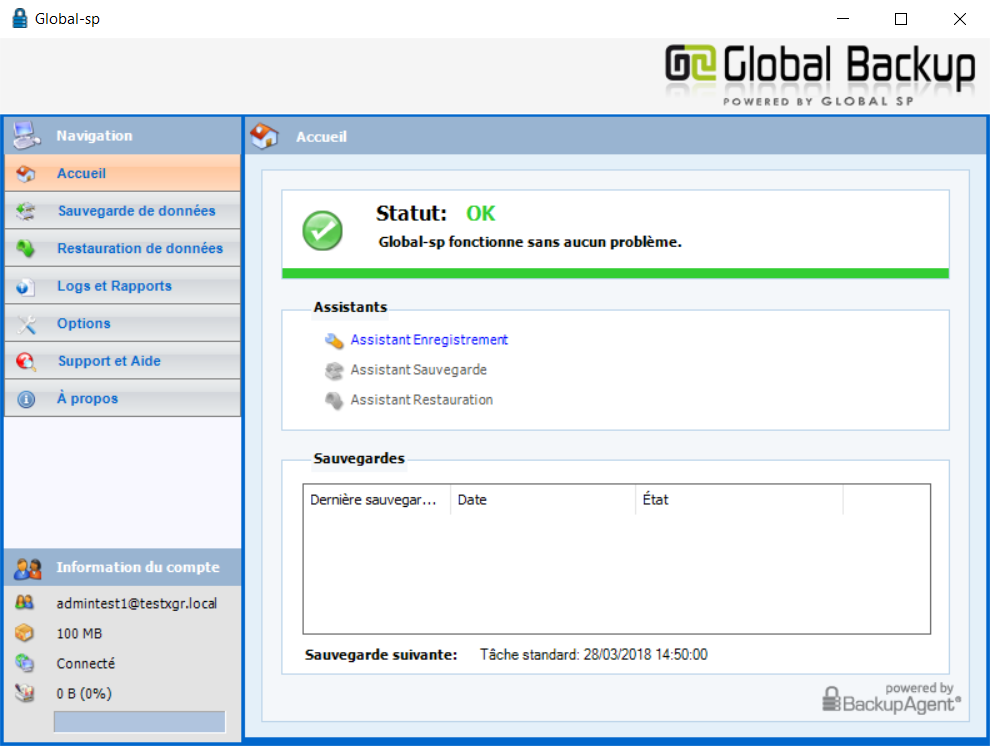Click the admintest1@testxgr.local account text
The width and height of the screenshot is (990, 746).
136,603
